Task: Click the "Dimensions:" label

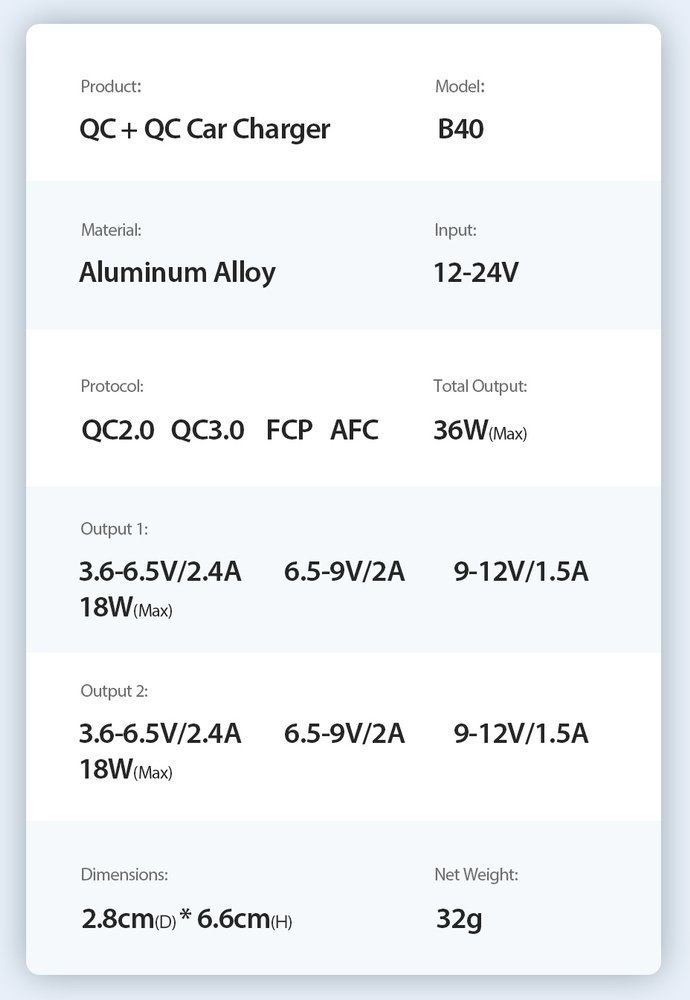Action: (124, 875)
